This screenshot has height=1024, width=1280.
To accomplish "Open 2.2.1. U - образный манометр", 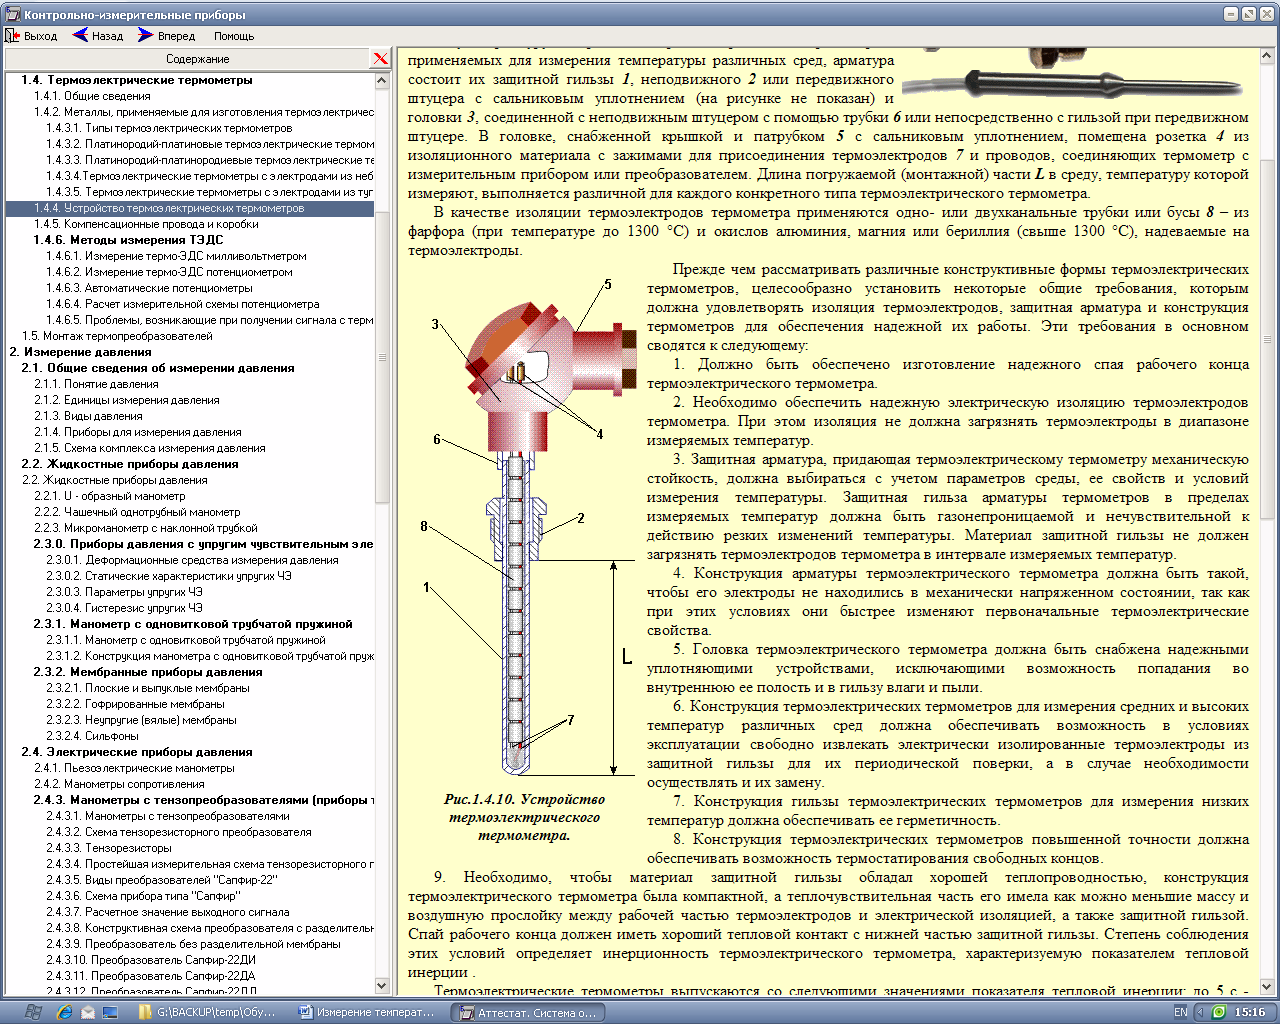I will click(x=110, y=496).
